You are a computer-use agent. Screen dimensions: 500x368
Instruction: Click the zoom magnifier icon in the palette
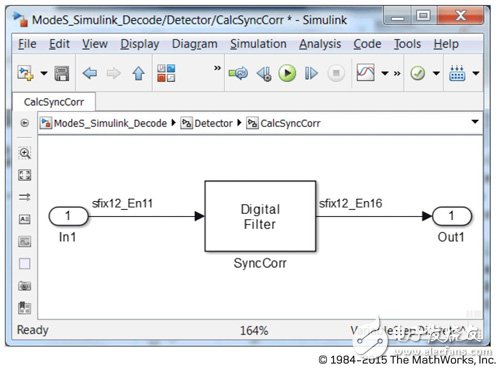[25, 153]
